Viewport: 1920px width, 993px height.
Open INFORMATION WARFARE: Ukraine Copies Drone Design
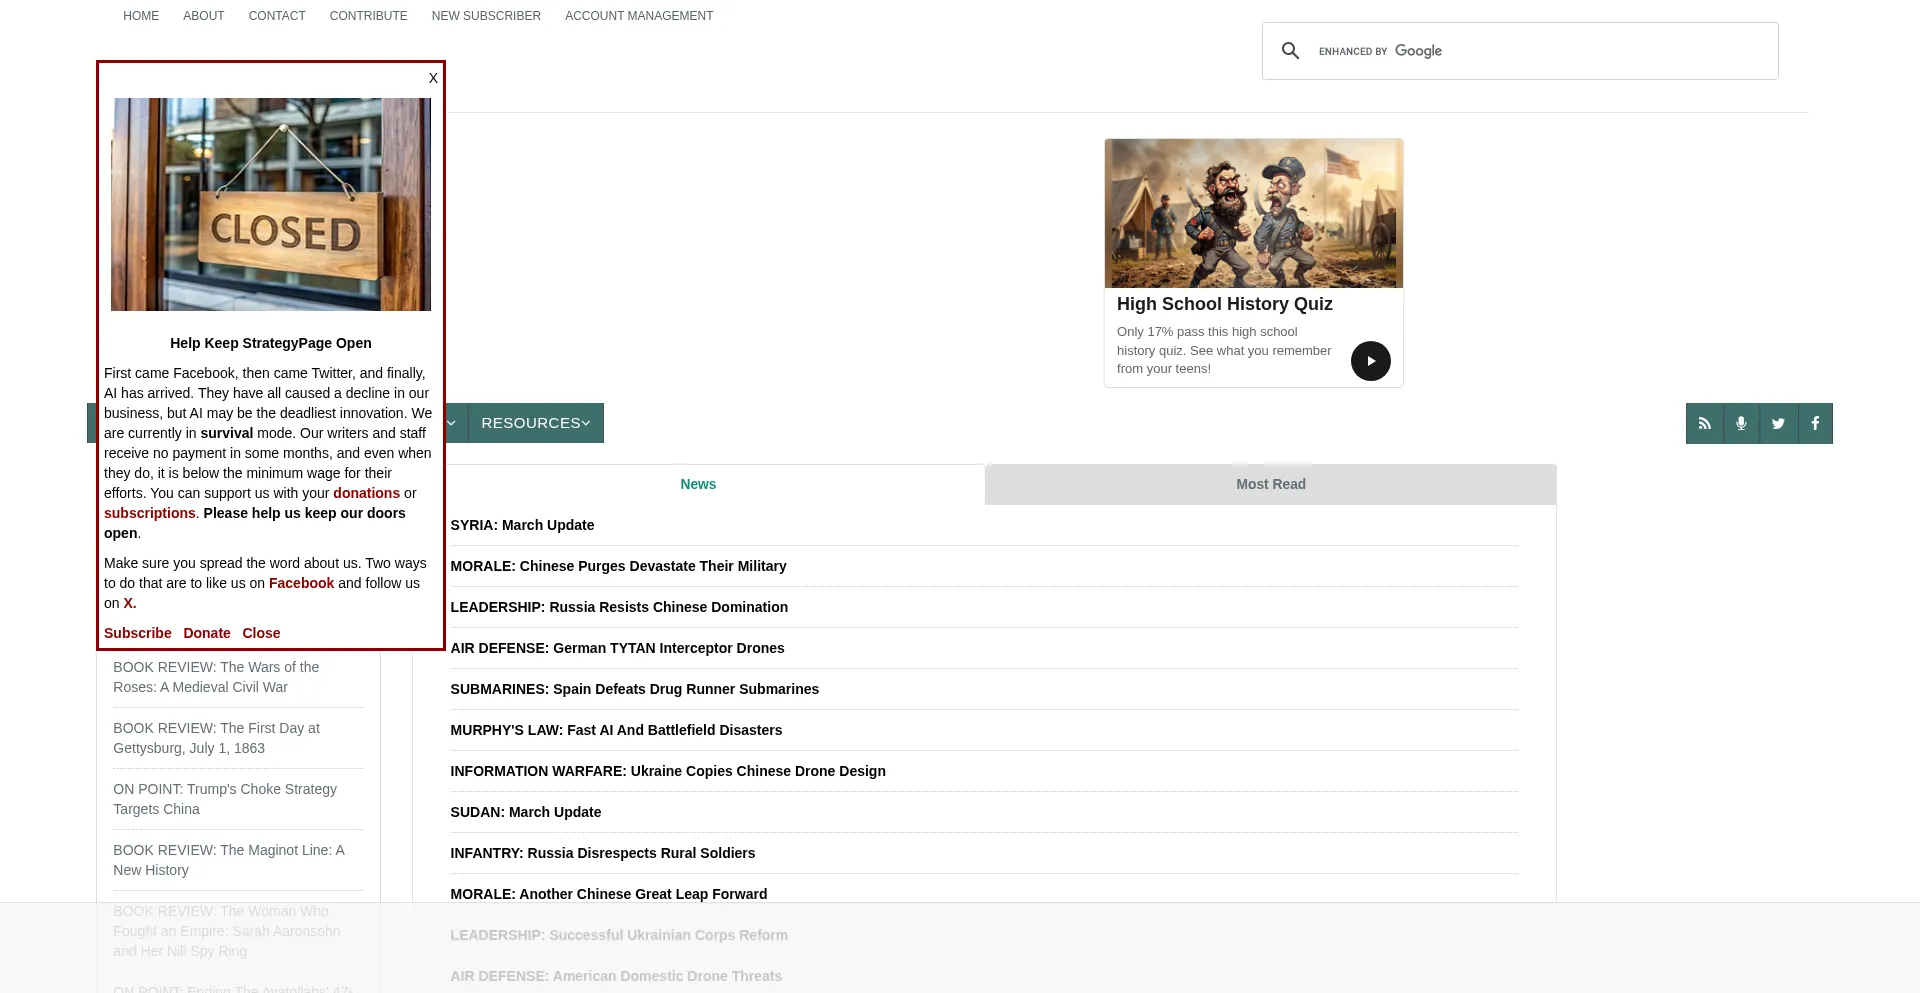(668, 771)
